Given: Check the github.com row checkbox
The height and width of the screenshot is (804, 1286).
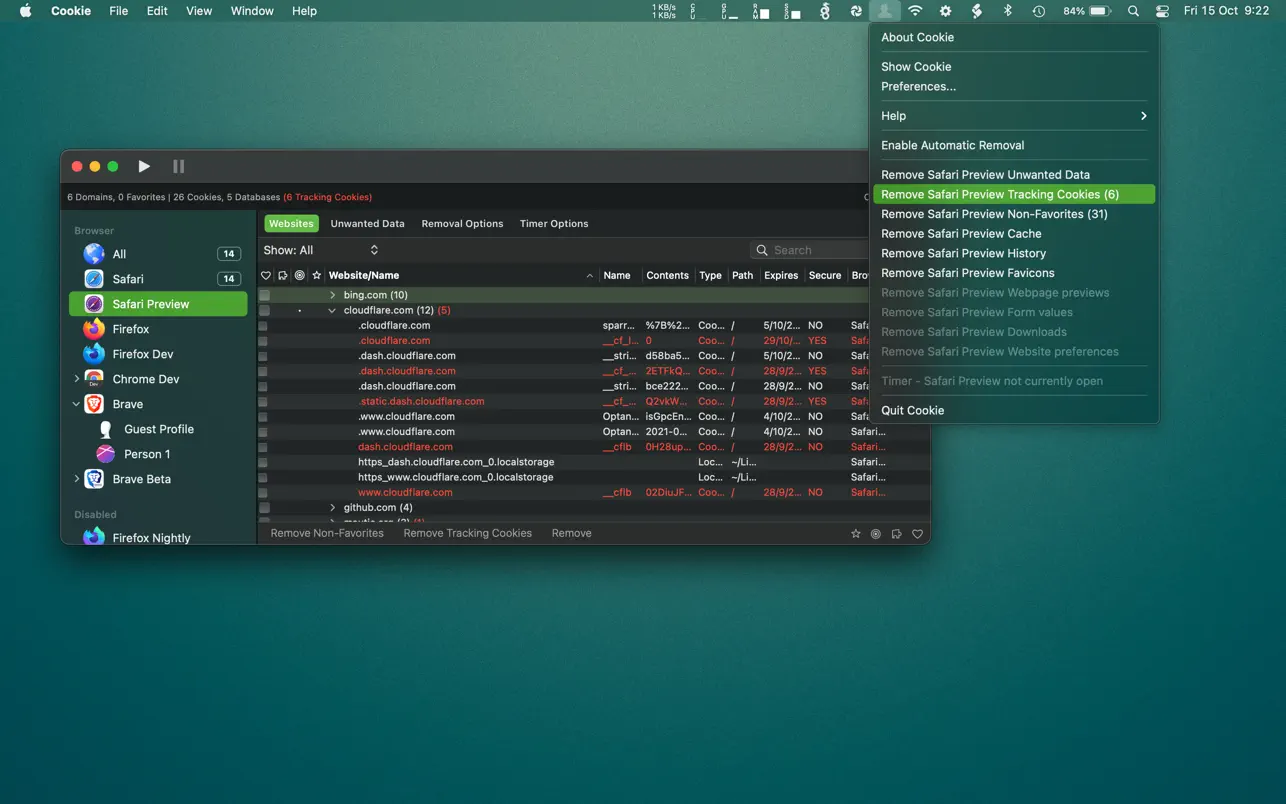Looking at the screenshot, I should pos(265,508).
